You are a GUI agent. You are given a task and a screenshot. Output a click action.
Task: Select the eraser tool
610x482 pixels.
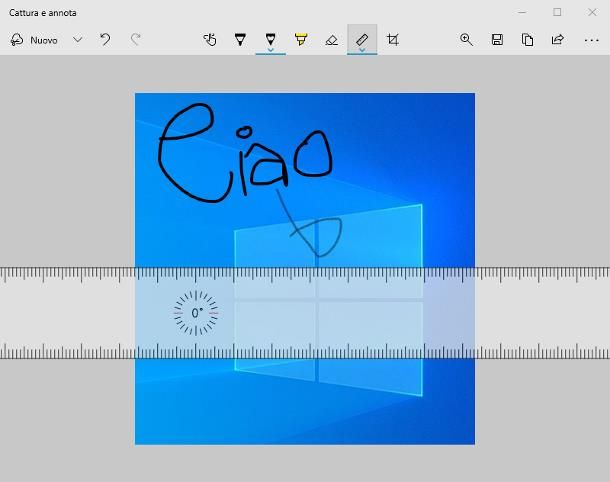[331, 40]
